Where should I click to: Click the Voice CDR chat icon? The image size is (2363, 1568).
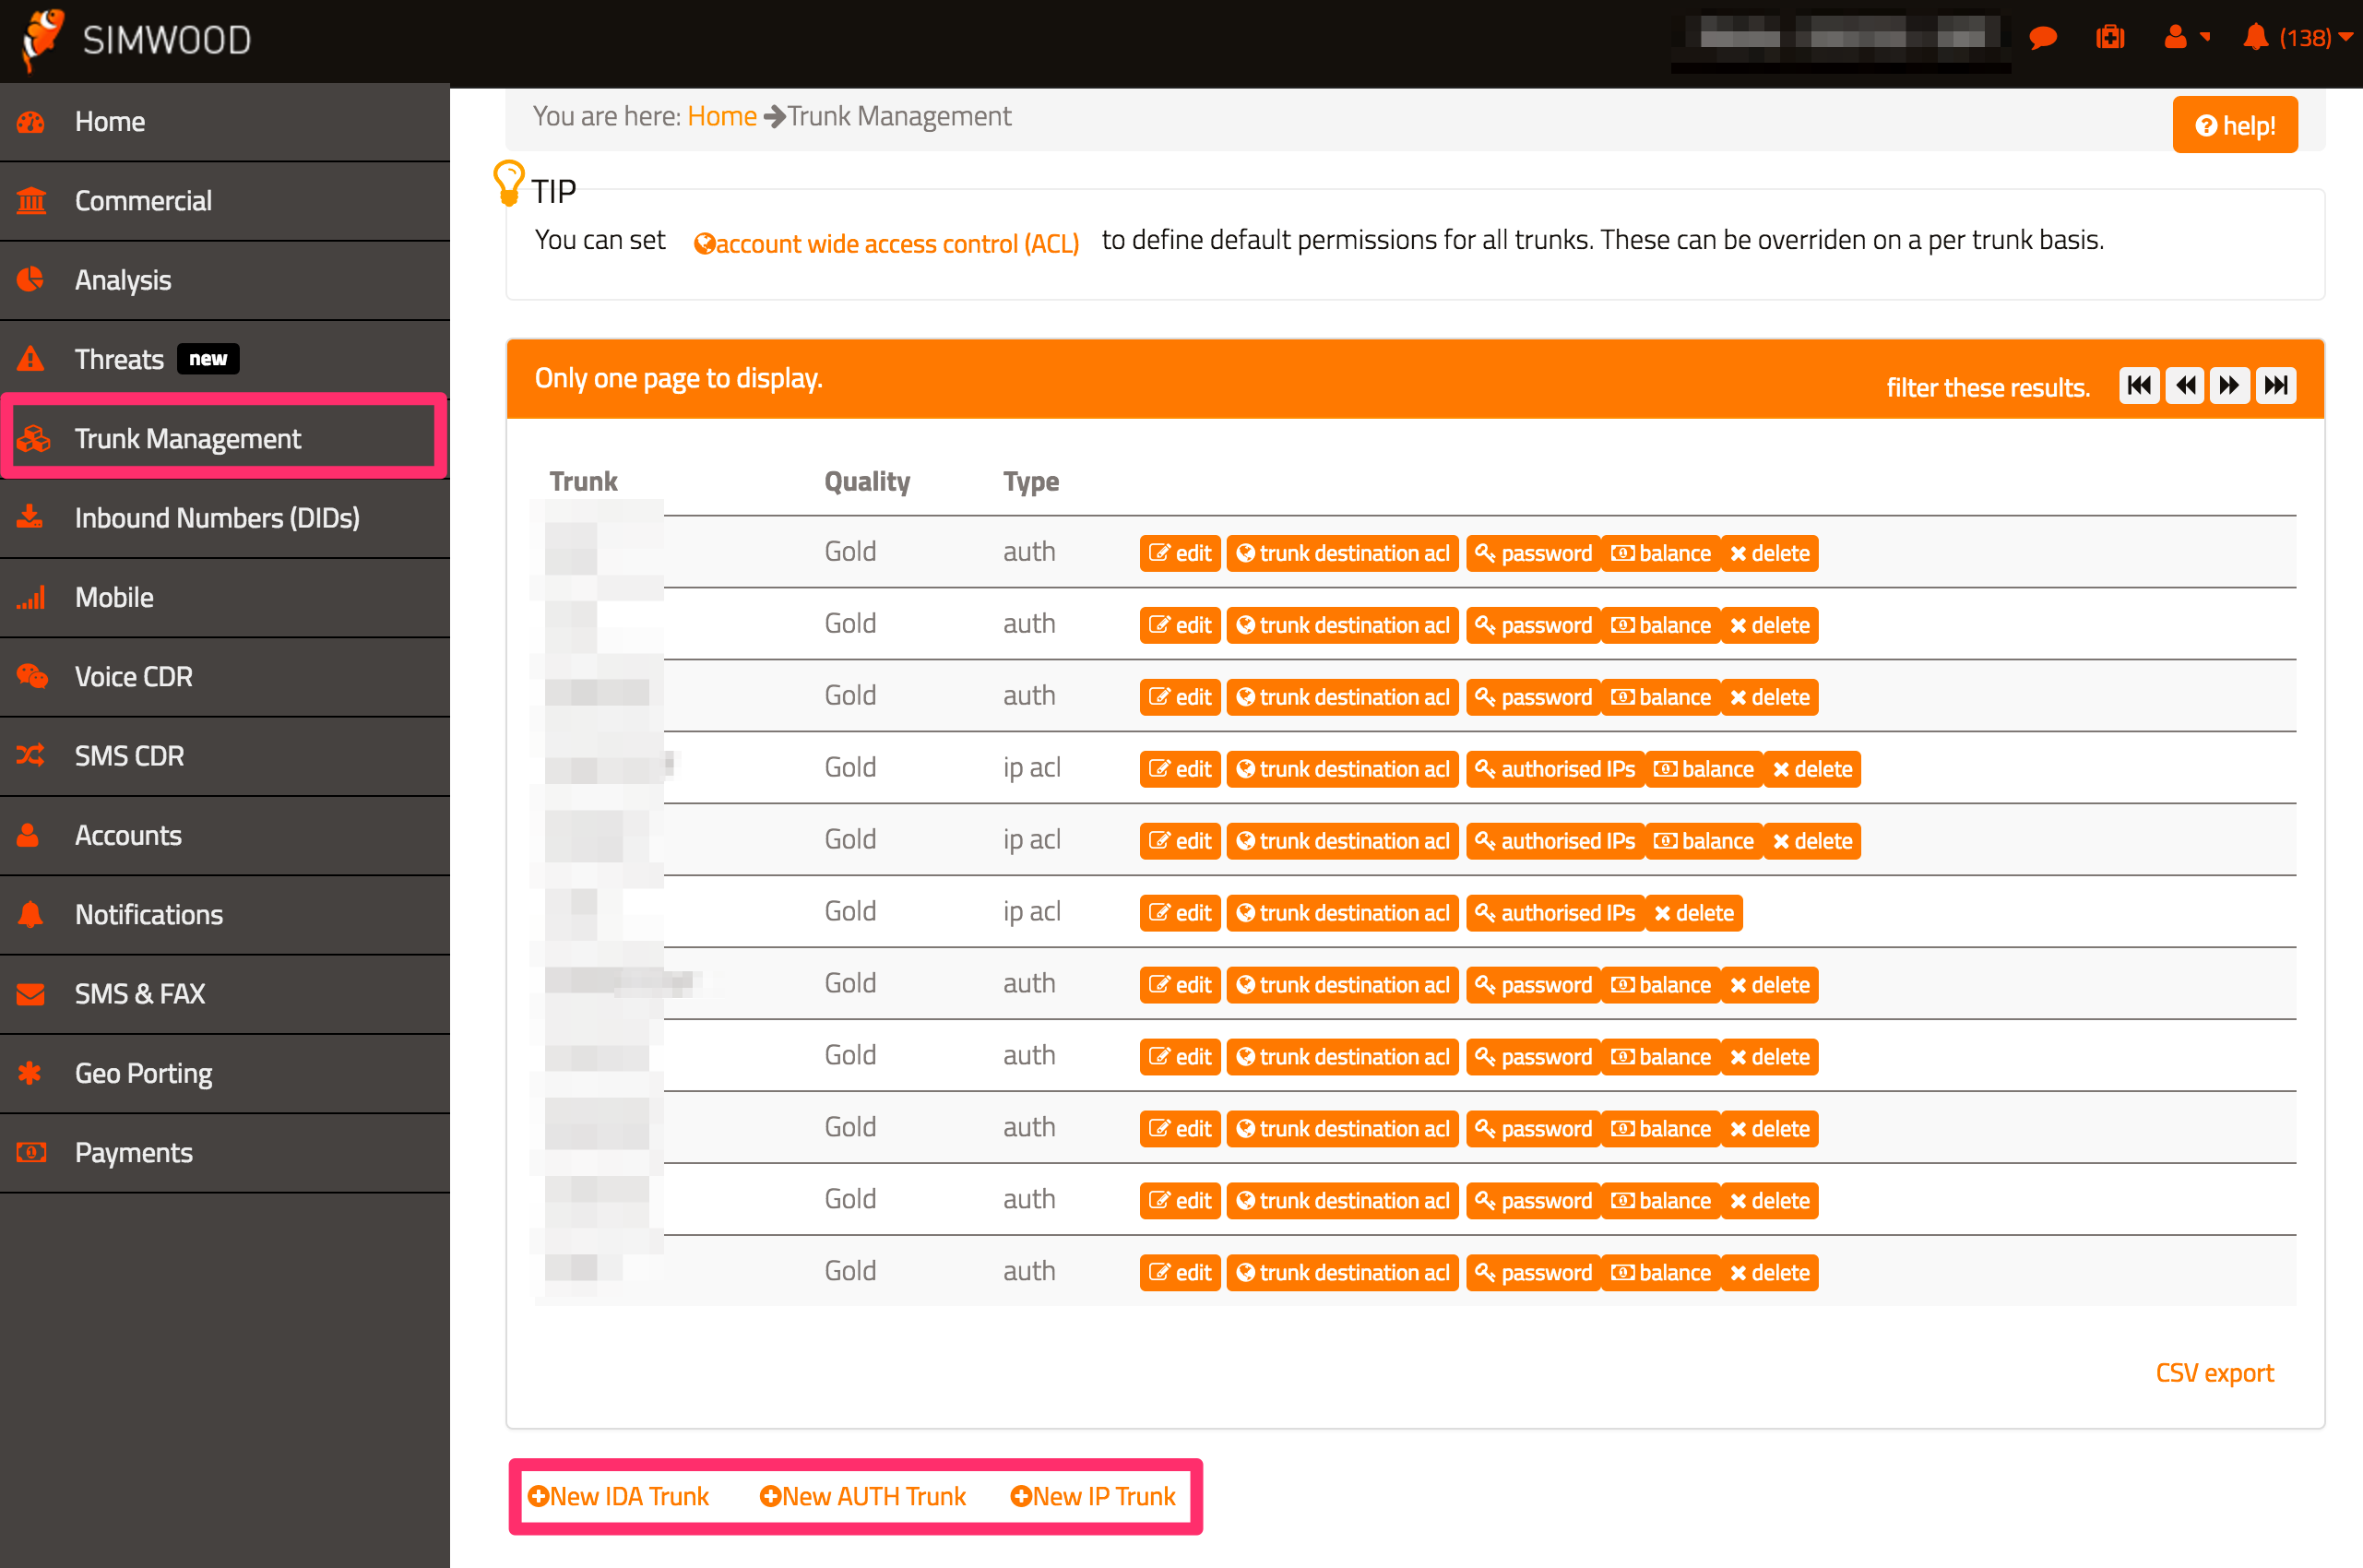(31, 677)
